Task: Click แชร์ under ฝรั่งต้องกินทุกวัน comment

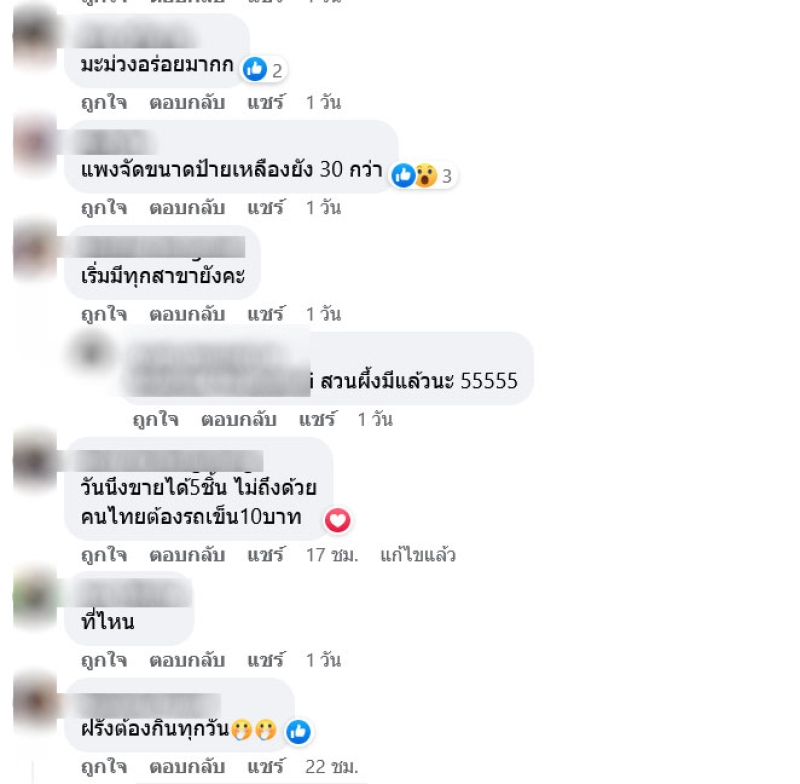Action: tap(265, 767)
